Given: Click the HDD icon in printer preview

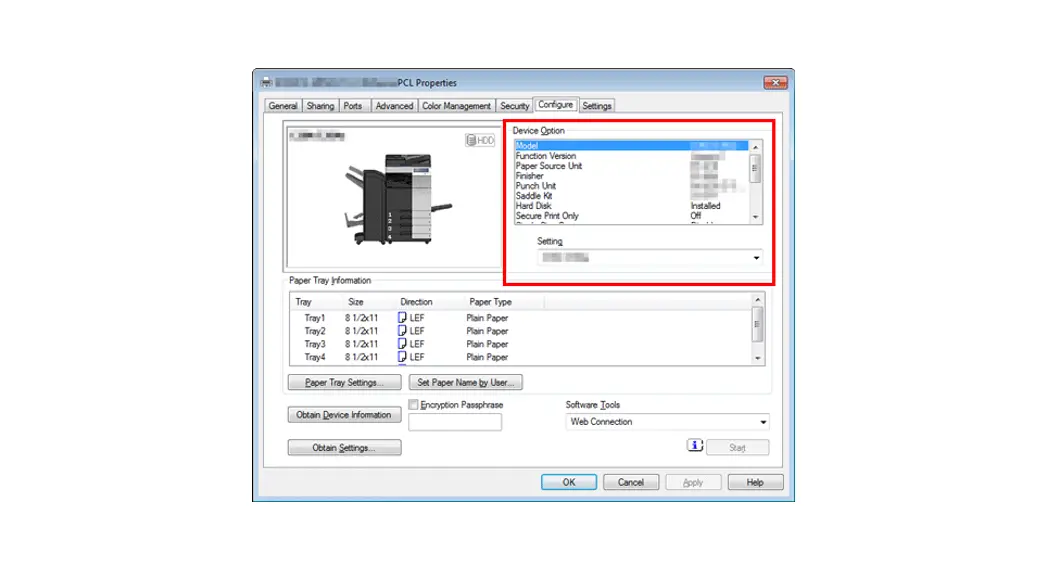Looking at the screenshot, I should [480, 140].
